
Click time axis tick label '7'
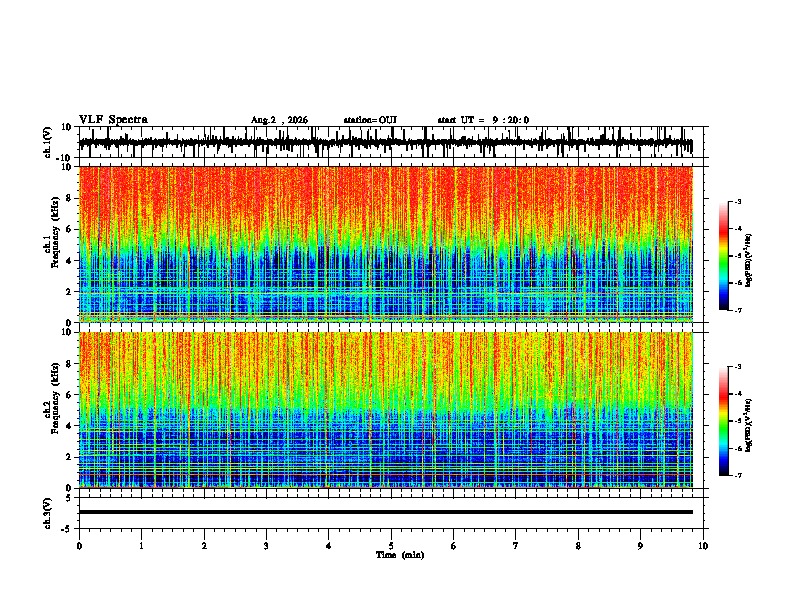(x=516, y=546)
